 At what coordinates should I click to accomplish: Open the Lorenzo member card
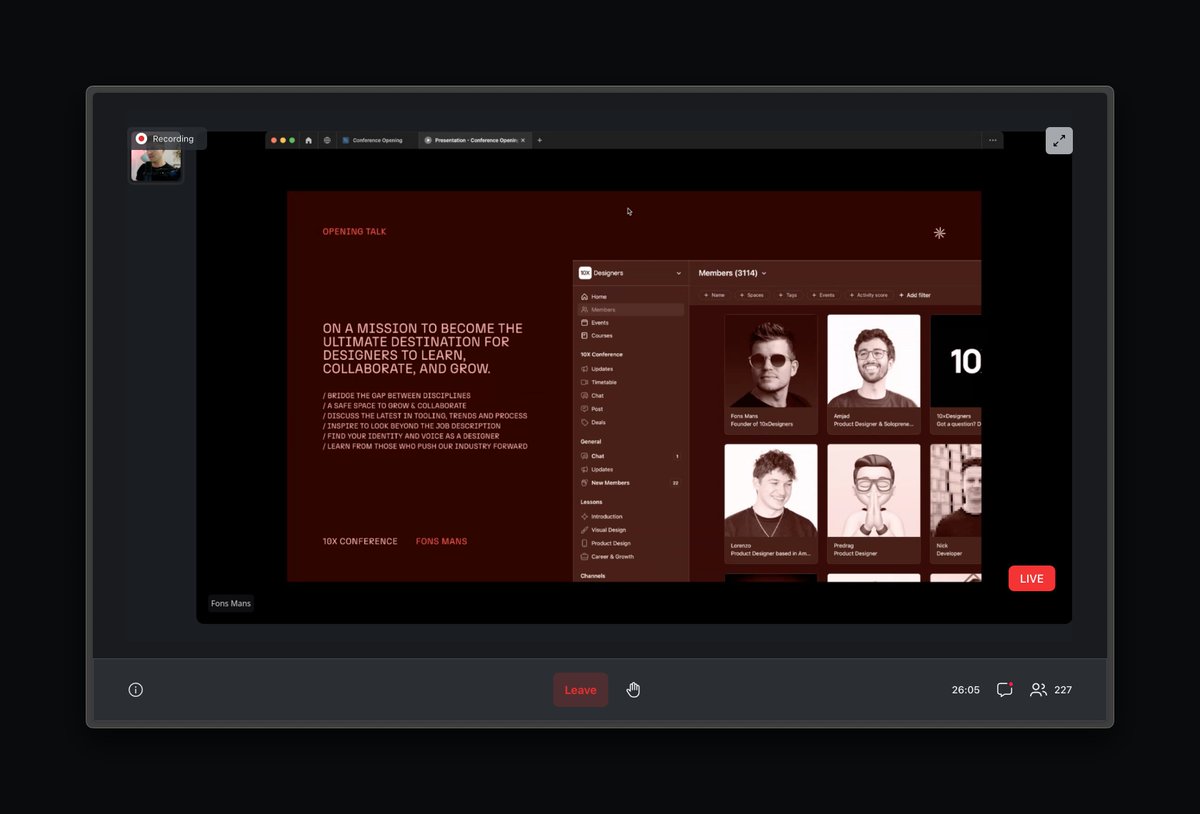click(x=770, y=504)
